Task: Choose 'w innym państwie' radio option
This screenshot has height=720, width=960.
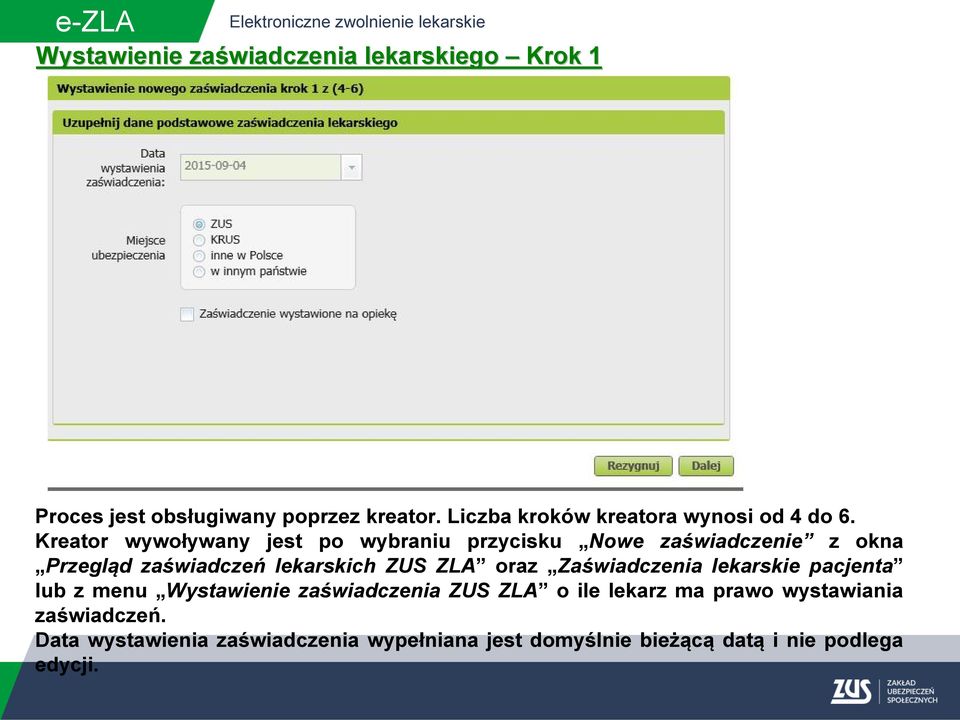Action: click(199, 272)
